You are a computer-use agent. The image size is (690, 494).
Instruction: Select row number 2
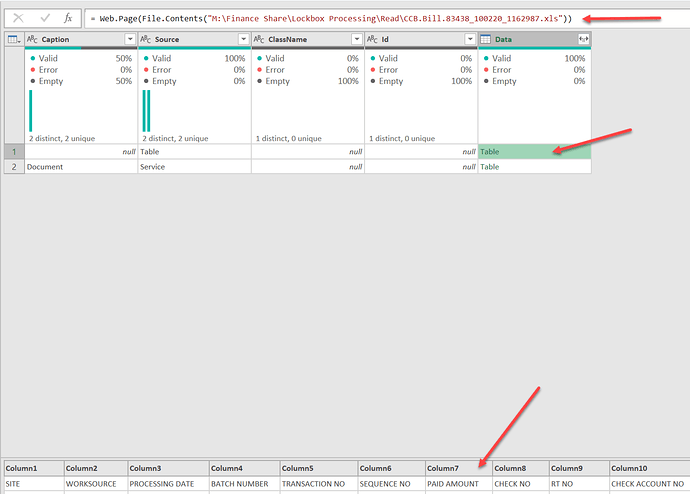pyautogui.click(x=14, y=167)
